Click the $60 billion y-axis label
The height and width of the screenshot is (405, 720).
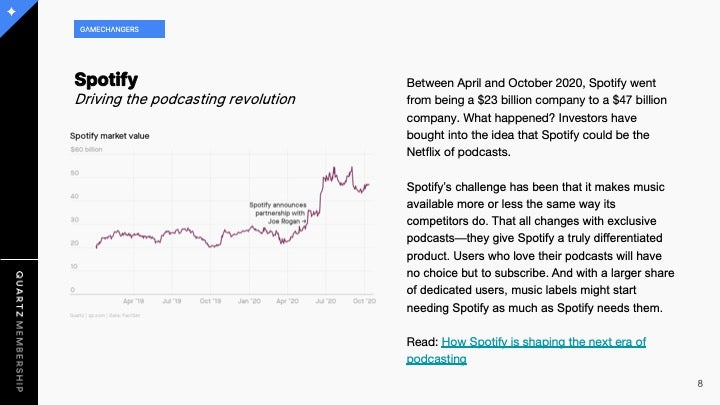tap(86, 150)
